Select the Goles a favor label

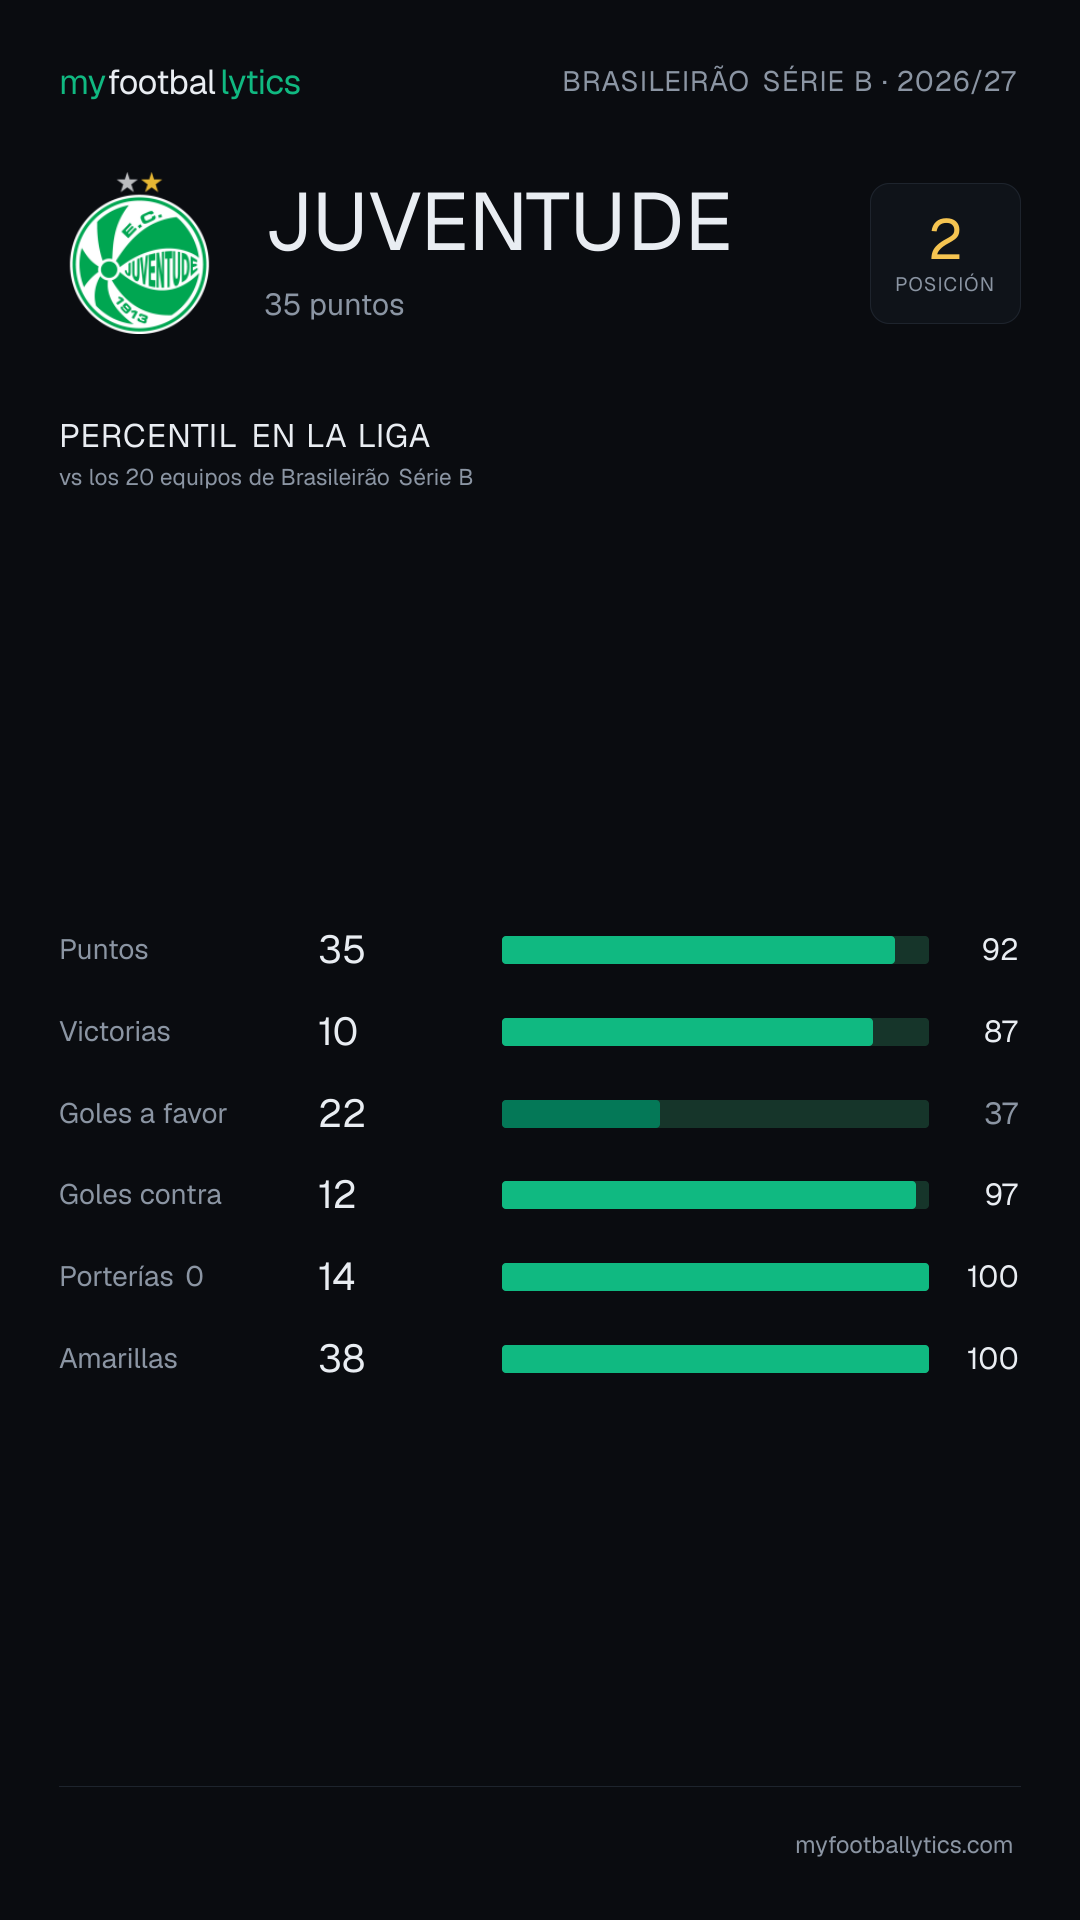(143, 1114)
